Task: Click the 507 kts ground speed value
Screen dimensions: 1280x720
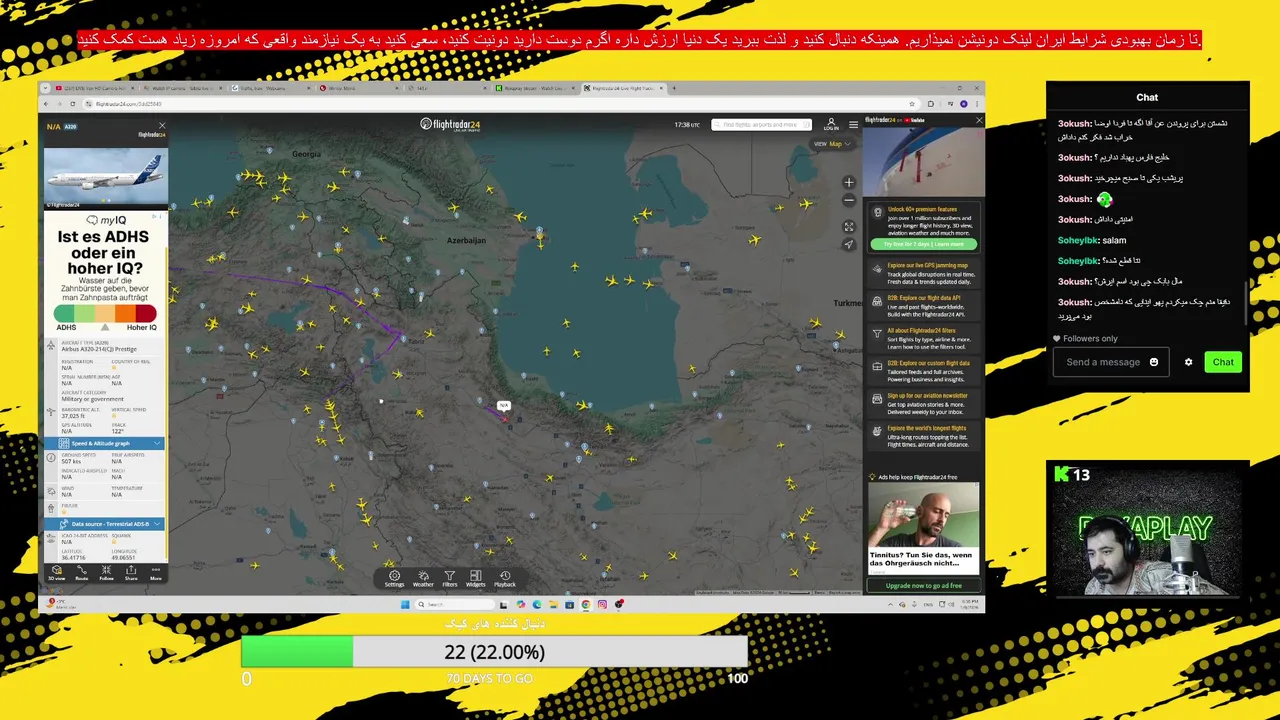Action: coord(71,461)
